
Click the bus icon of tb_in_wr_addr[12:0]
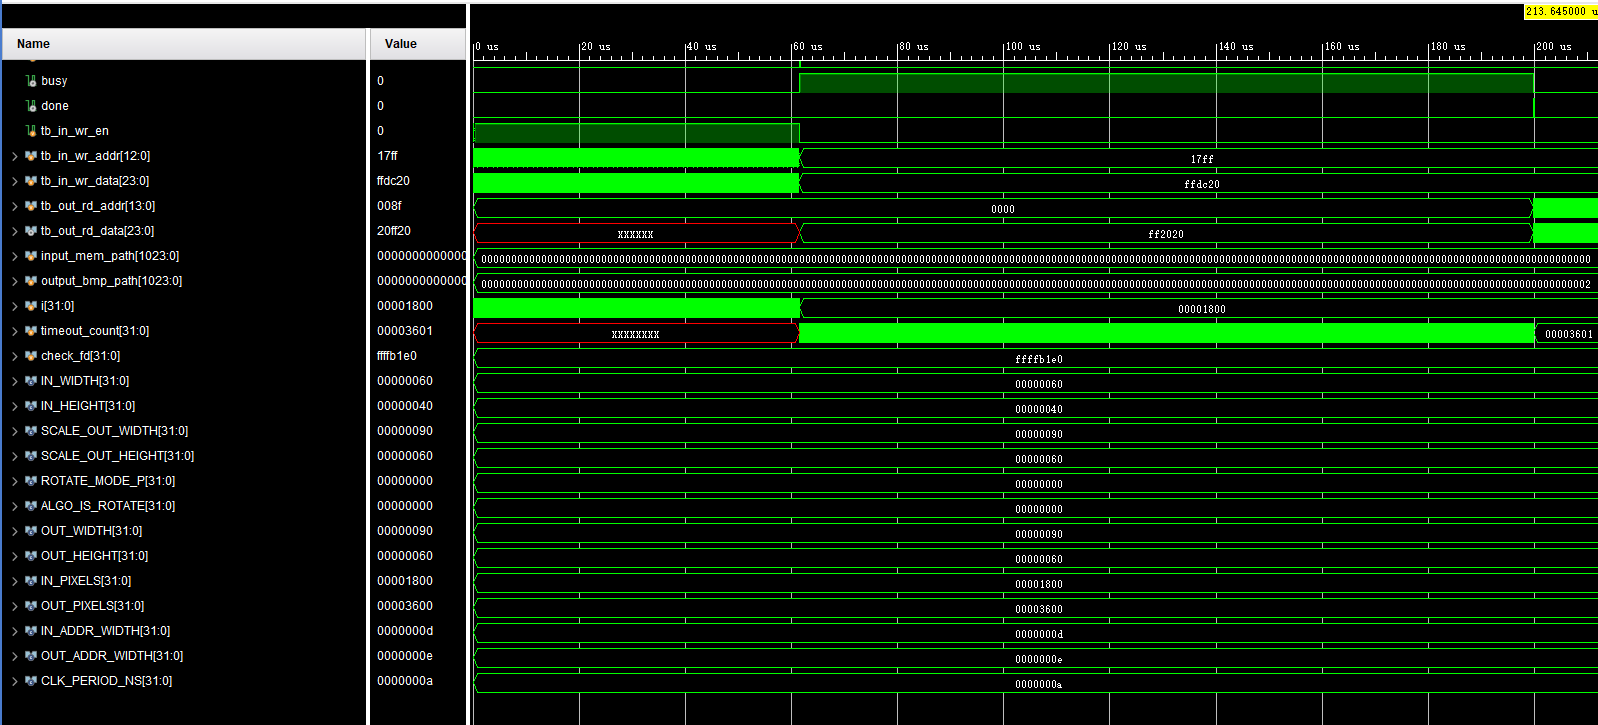(31, 156)
